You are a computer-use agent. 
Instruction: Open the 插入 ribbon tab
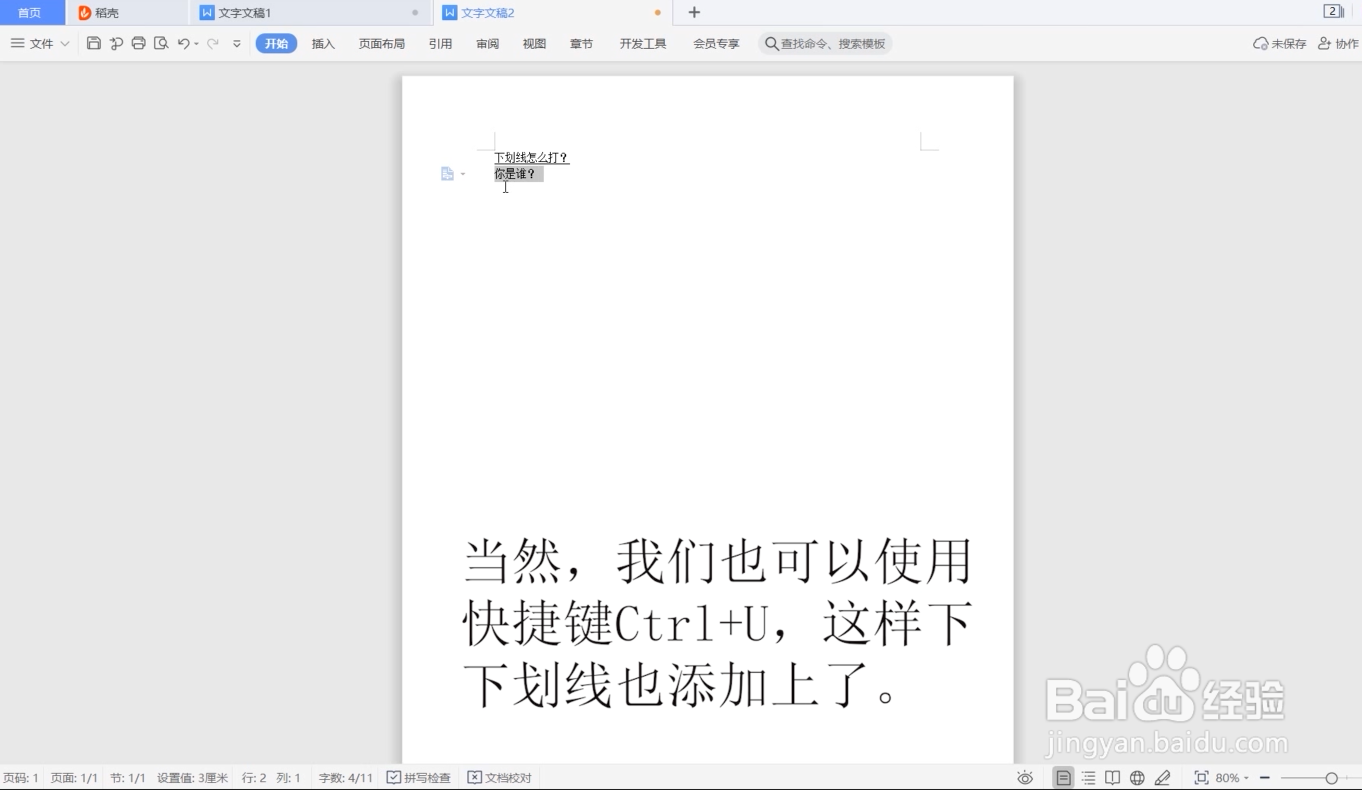click(x=322, y=43)
